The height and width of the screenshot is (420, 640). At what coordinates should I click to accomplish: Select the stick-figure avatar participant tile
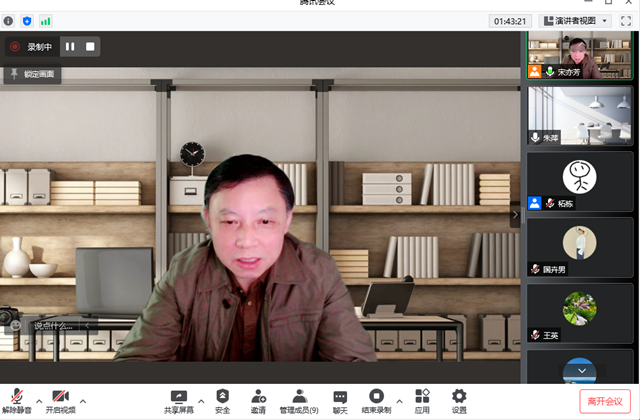coord(580,182)
